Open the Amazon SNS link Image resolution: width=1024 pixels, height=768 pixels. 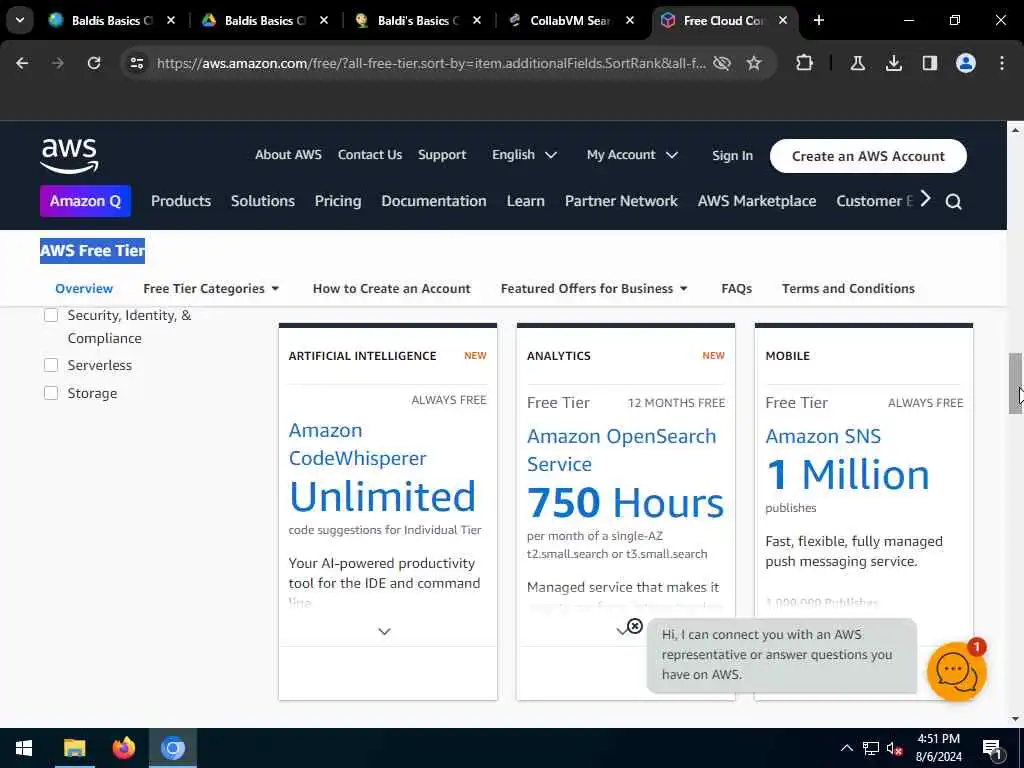click(823, 436)
